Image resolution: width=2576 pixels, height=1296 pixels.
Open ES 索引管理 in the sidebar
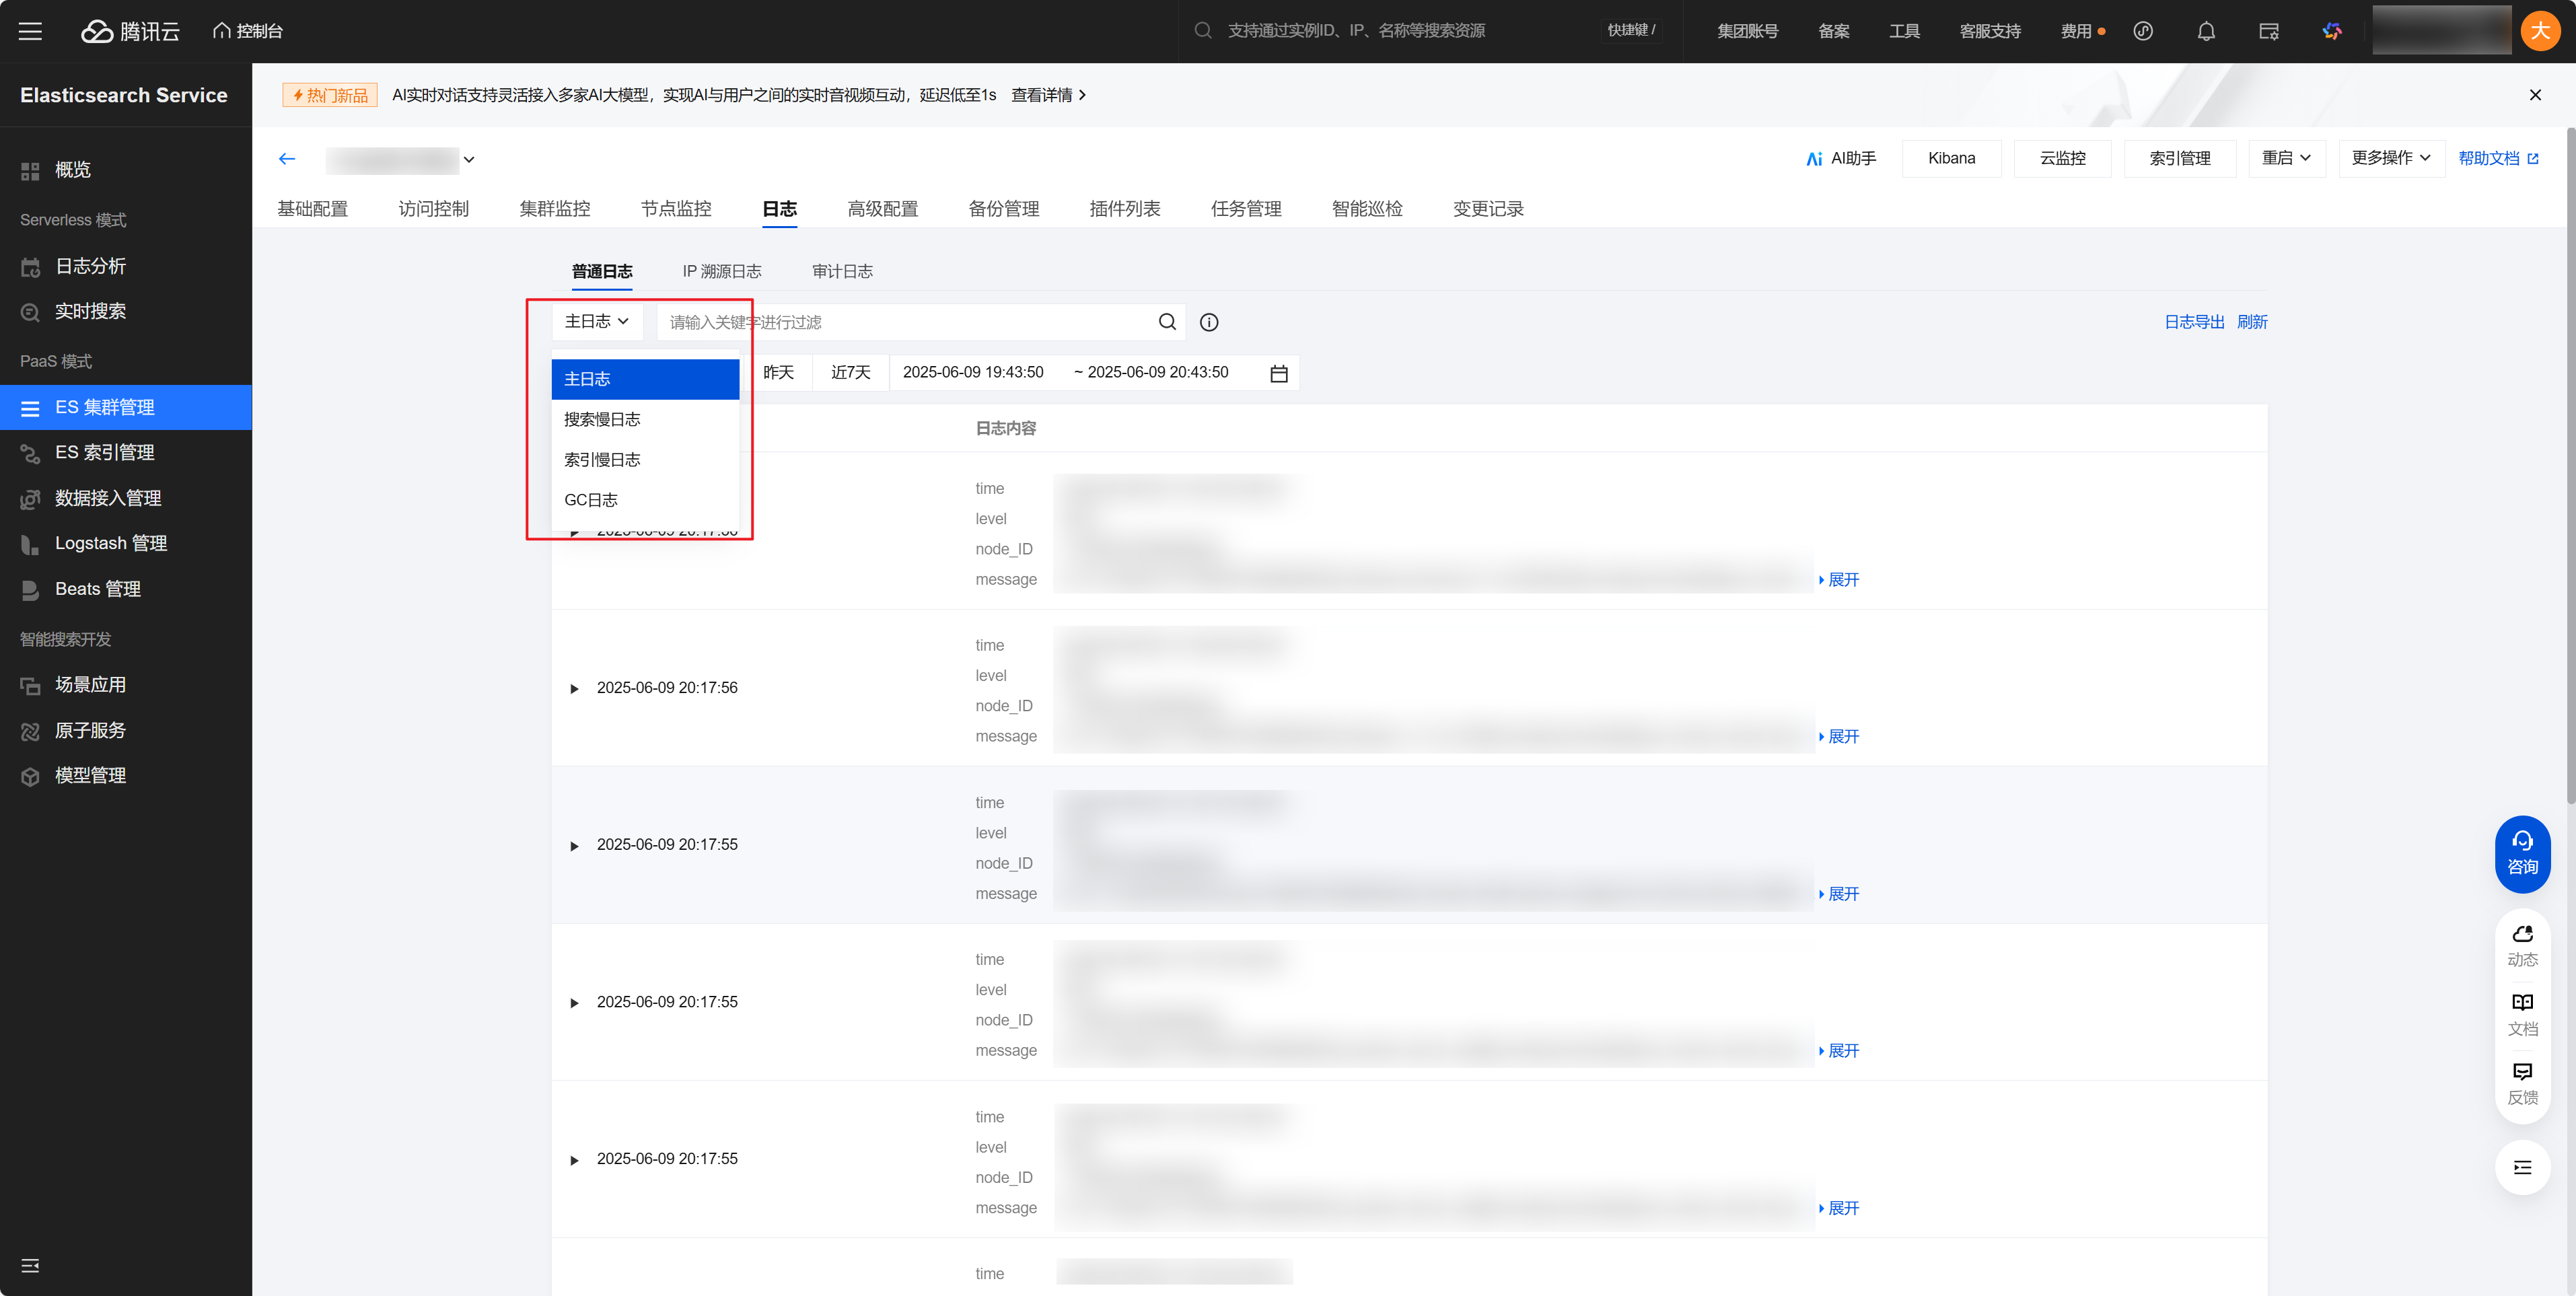(126, 452)
